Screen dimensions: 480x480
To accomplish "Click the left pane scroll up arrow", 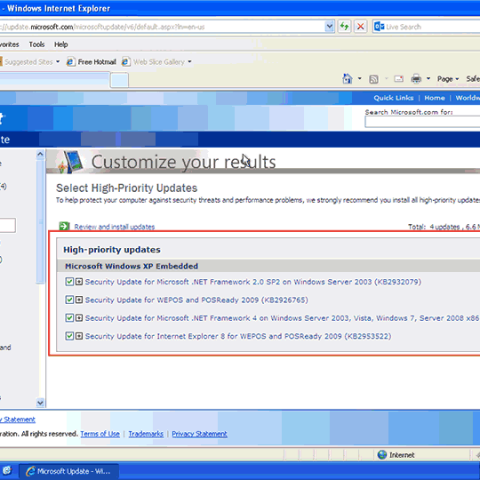I will 40,154.
